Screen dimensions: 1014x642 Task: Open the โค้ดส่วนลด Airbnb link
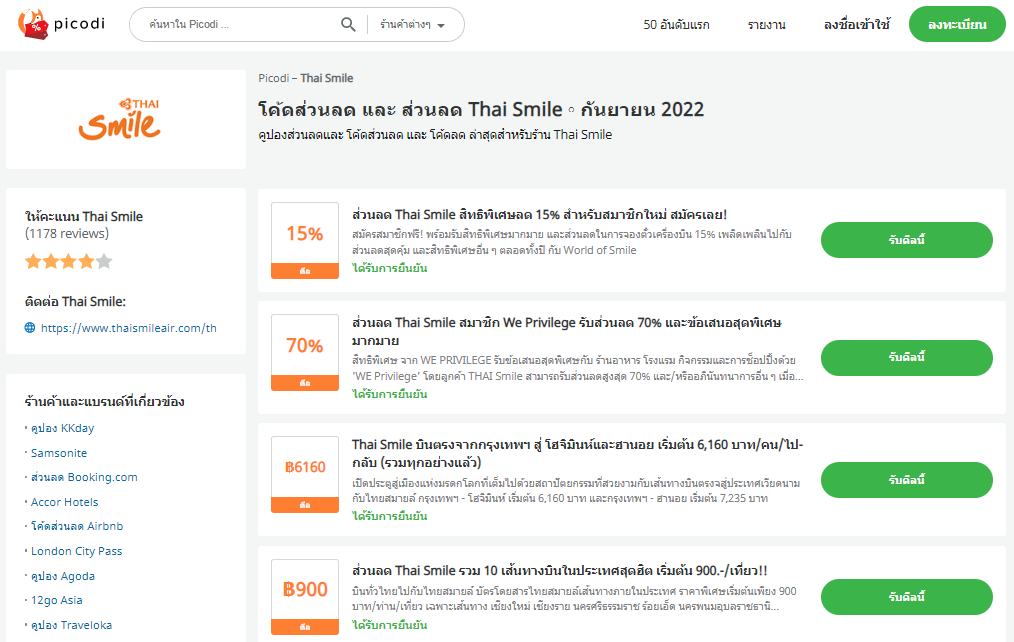[x=77, y=526]
